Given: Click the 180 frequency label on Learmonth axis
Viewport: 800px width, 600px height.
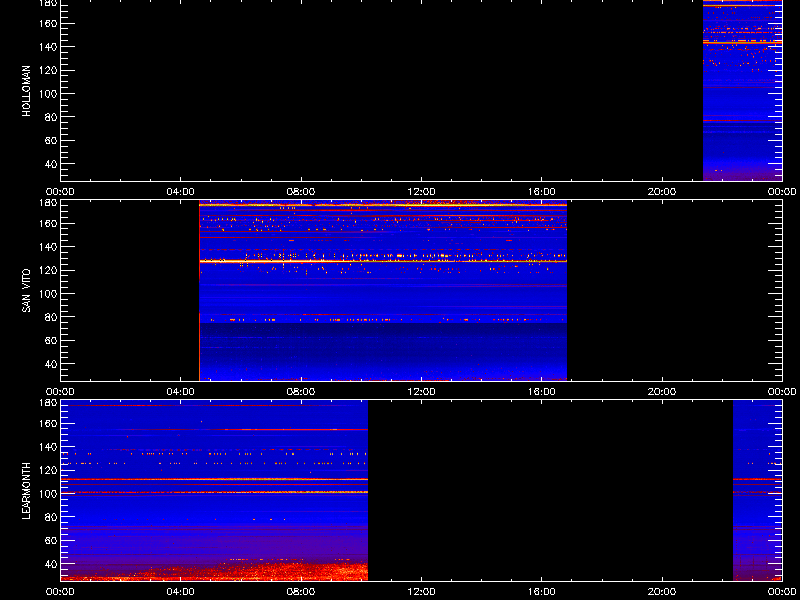Looking at the screenshot, I should point(49,403).
